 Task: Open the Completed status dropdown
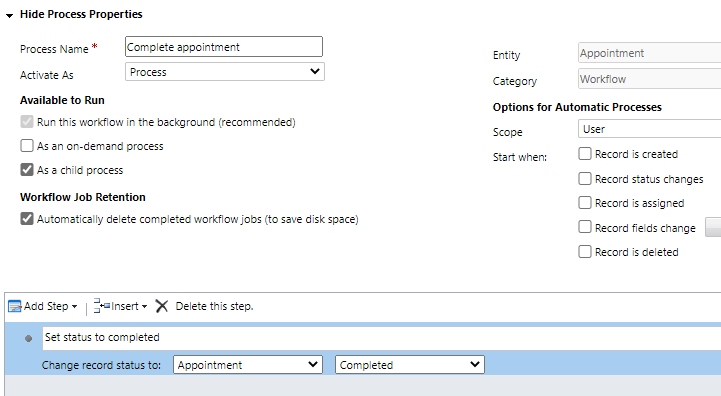(410, 365)
